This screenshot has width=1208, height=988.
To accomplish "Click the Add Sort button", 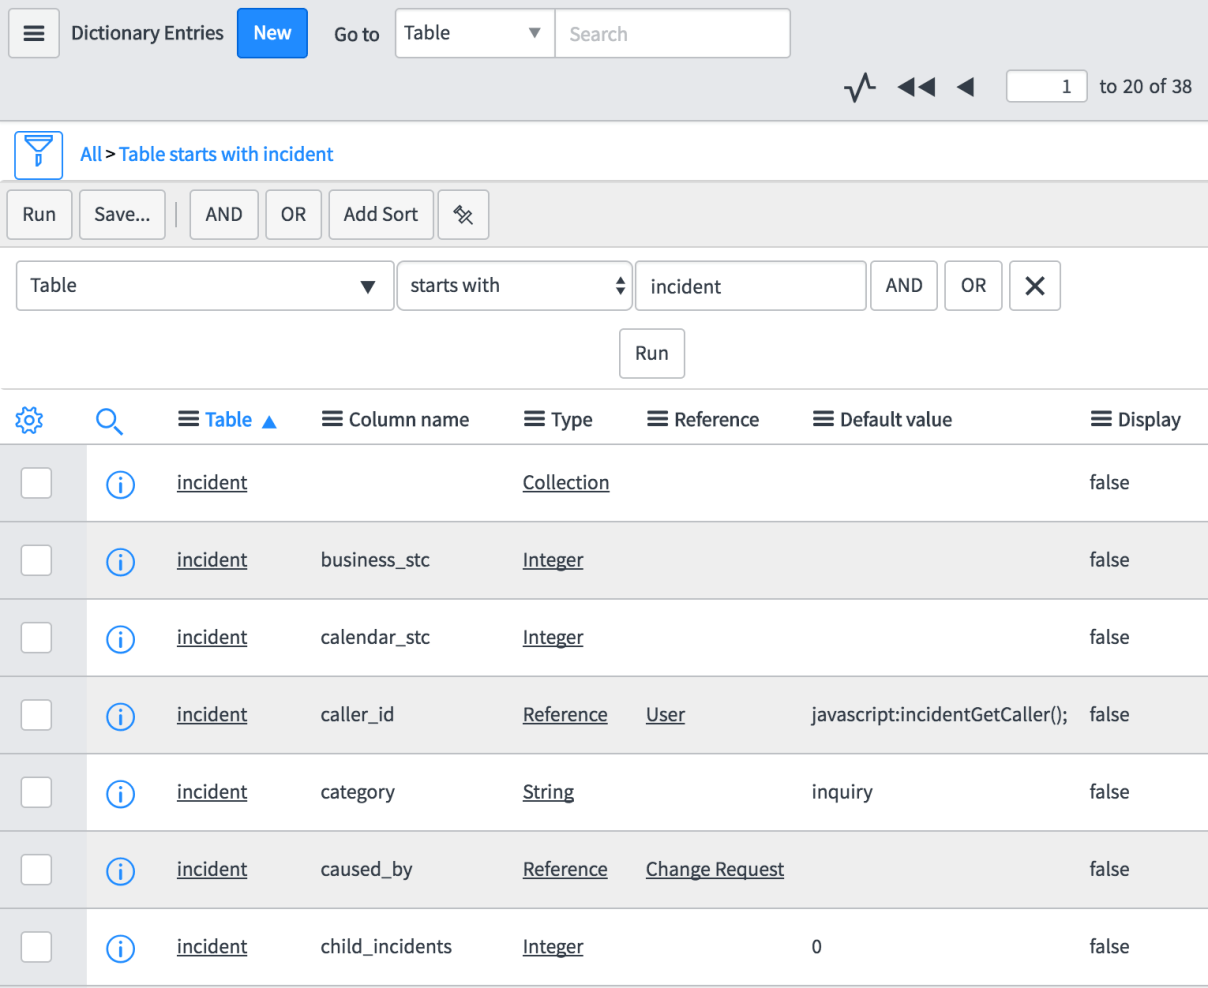I will click(x=381, y=214).
